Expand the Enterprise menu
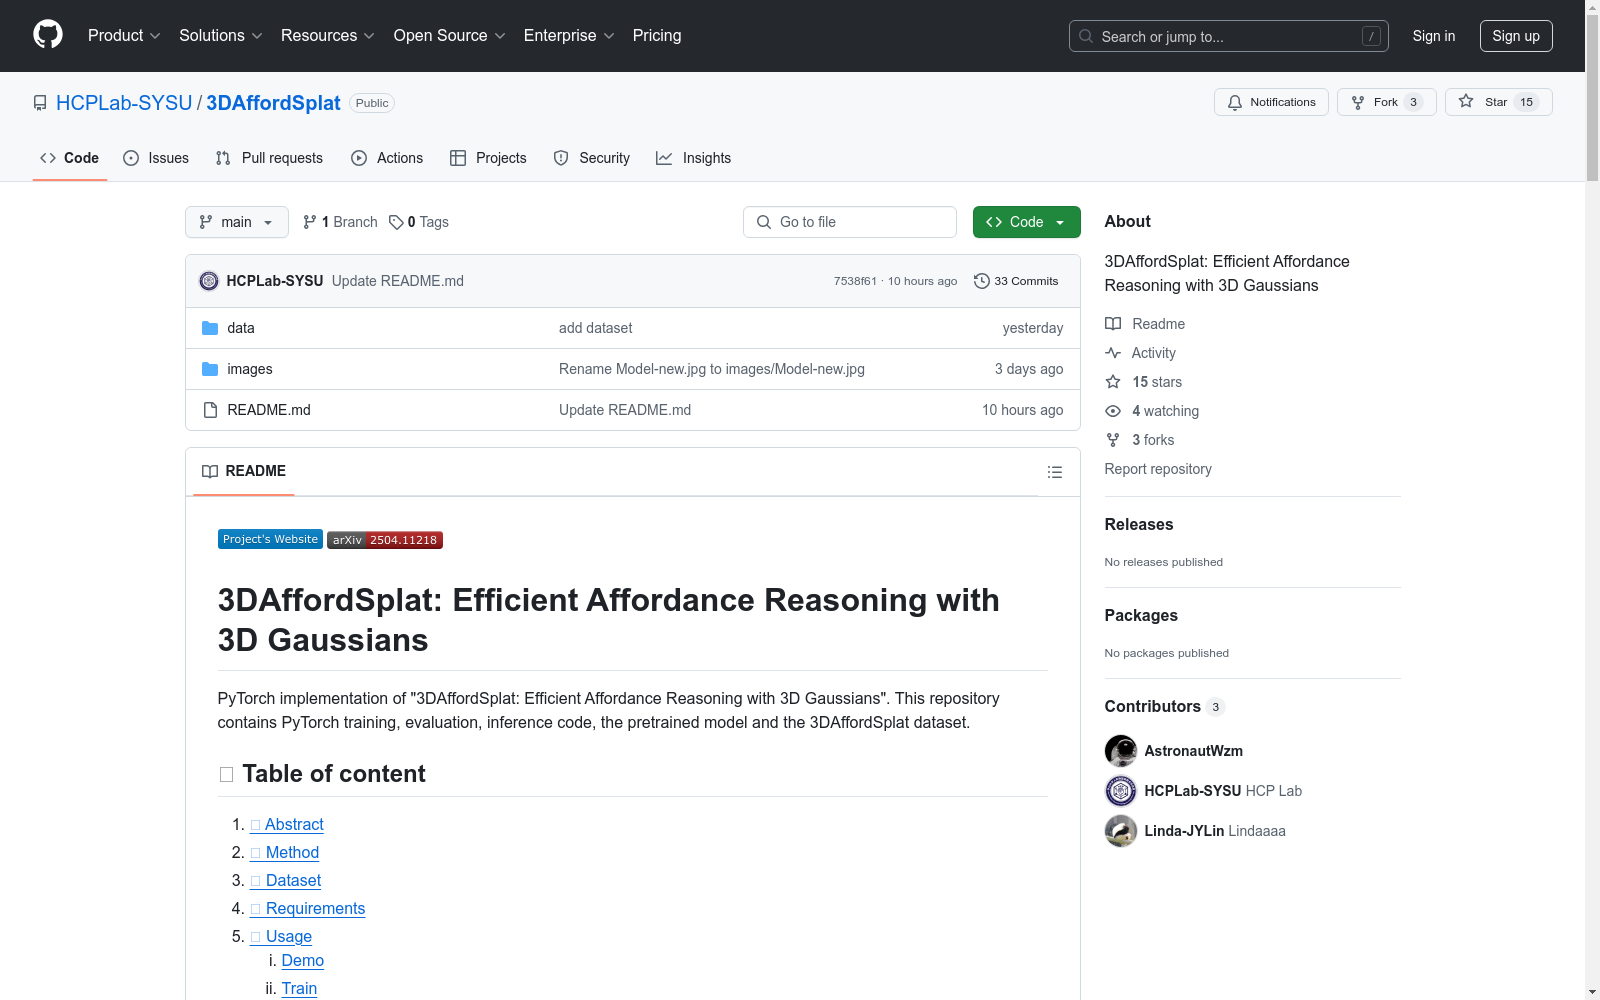 pos(569,35)
